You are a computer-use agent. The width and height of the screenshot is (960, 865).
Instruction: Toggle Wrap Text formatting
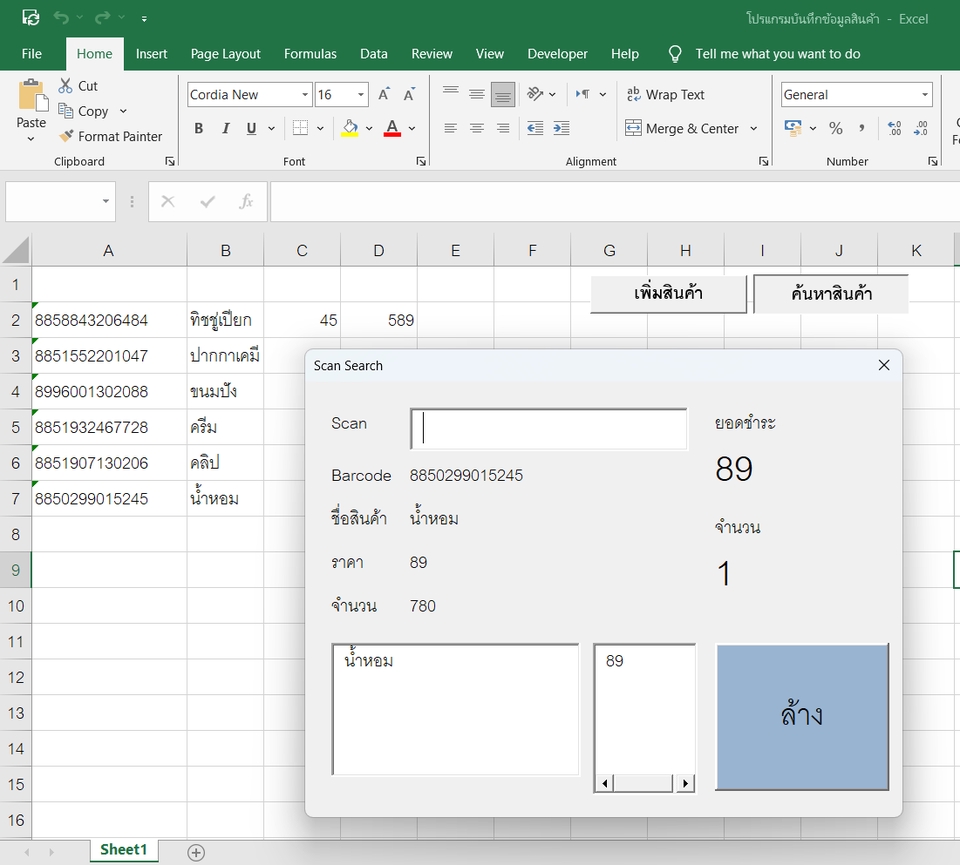[x=666, y=94]
